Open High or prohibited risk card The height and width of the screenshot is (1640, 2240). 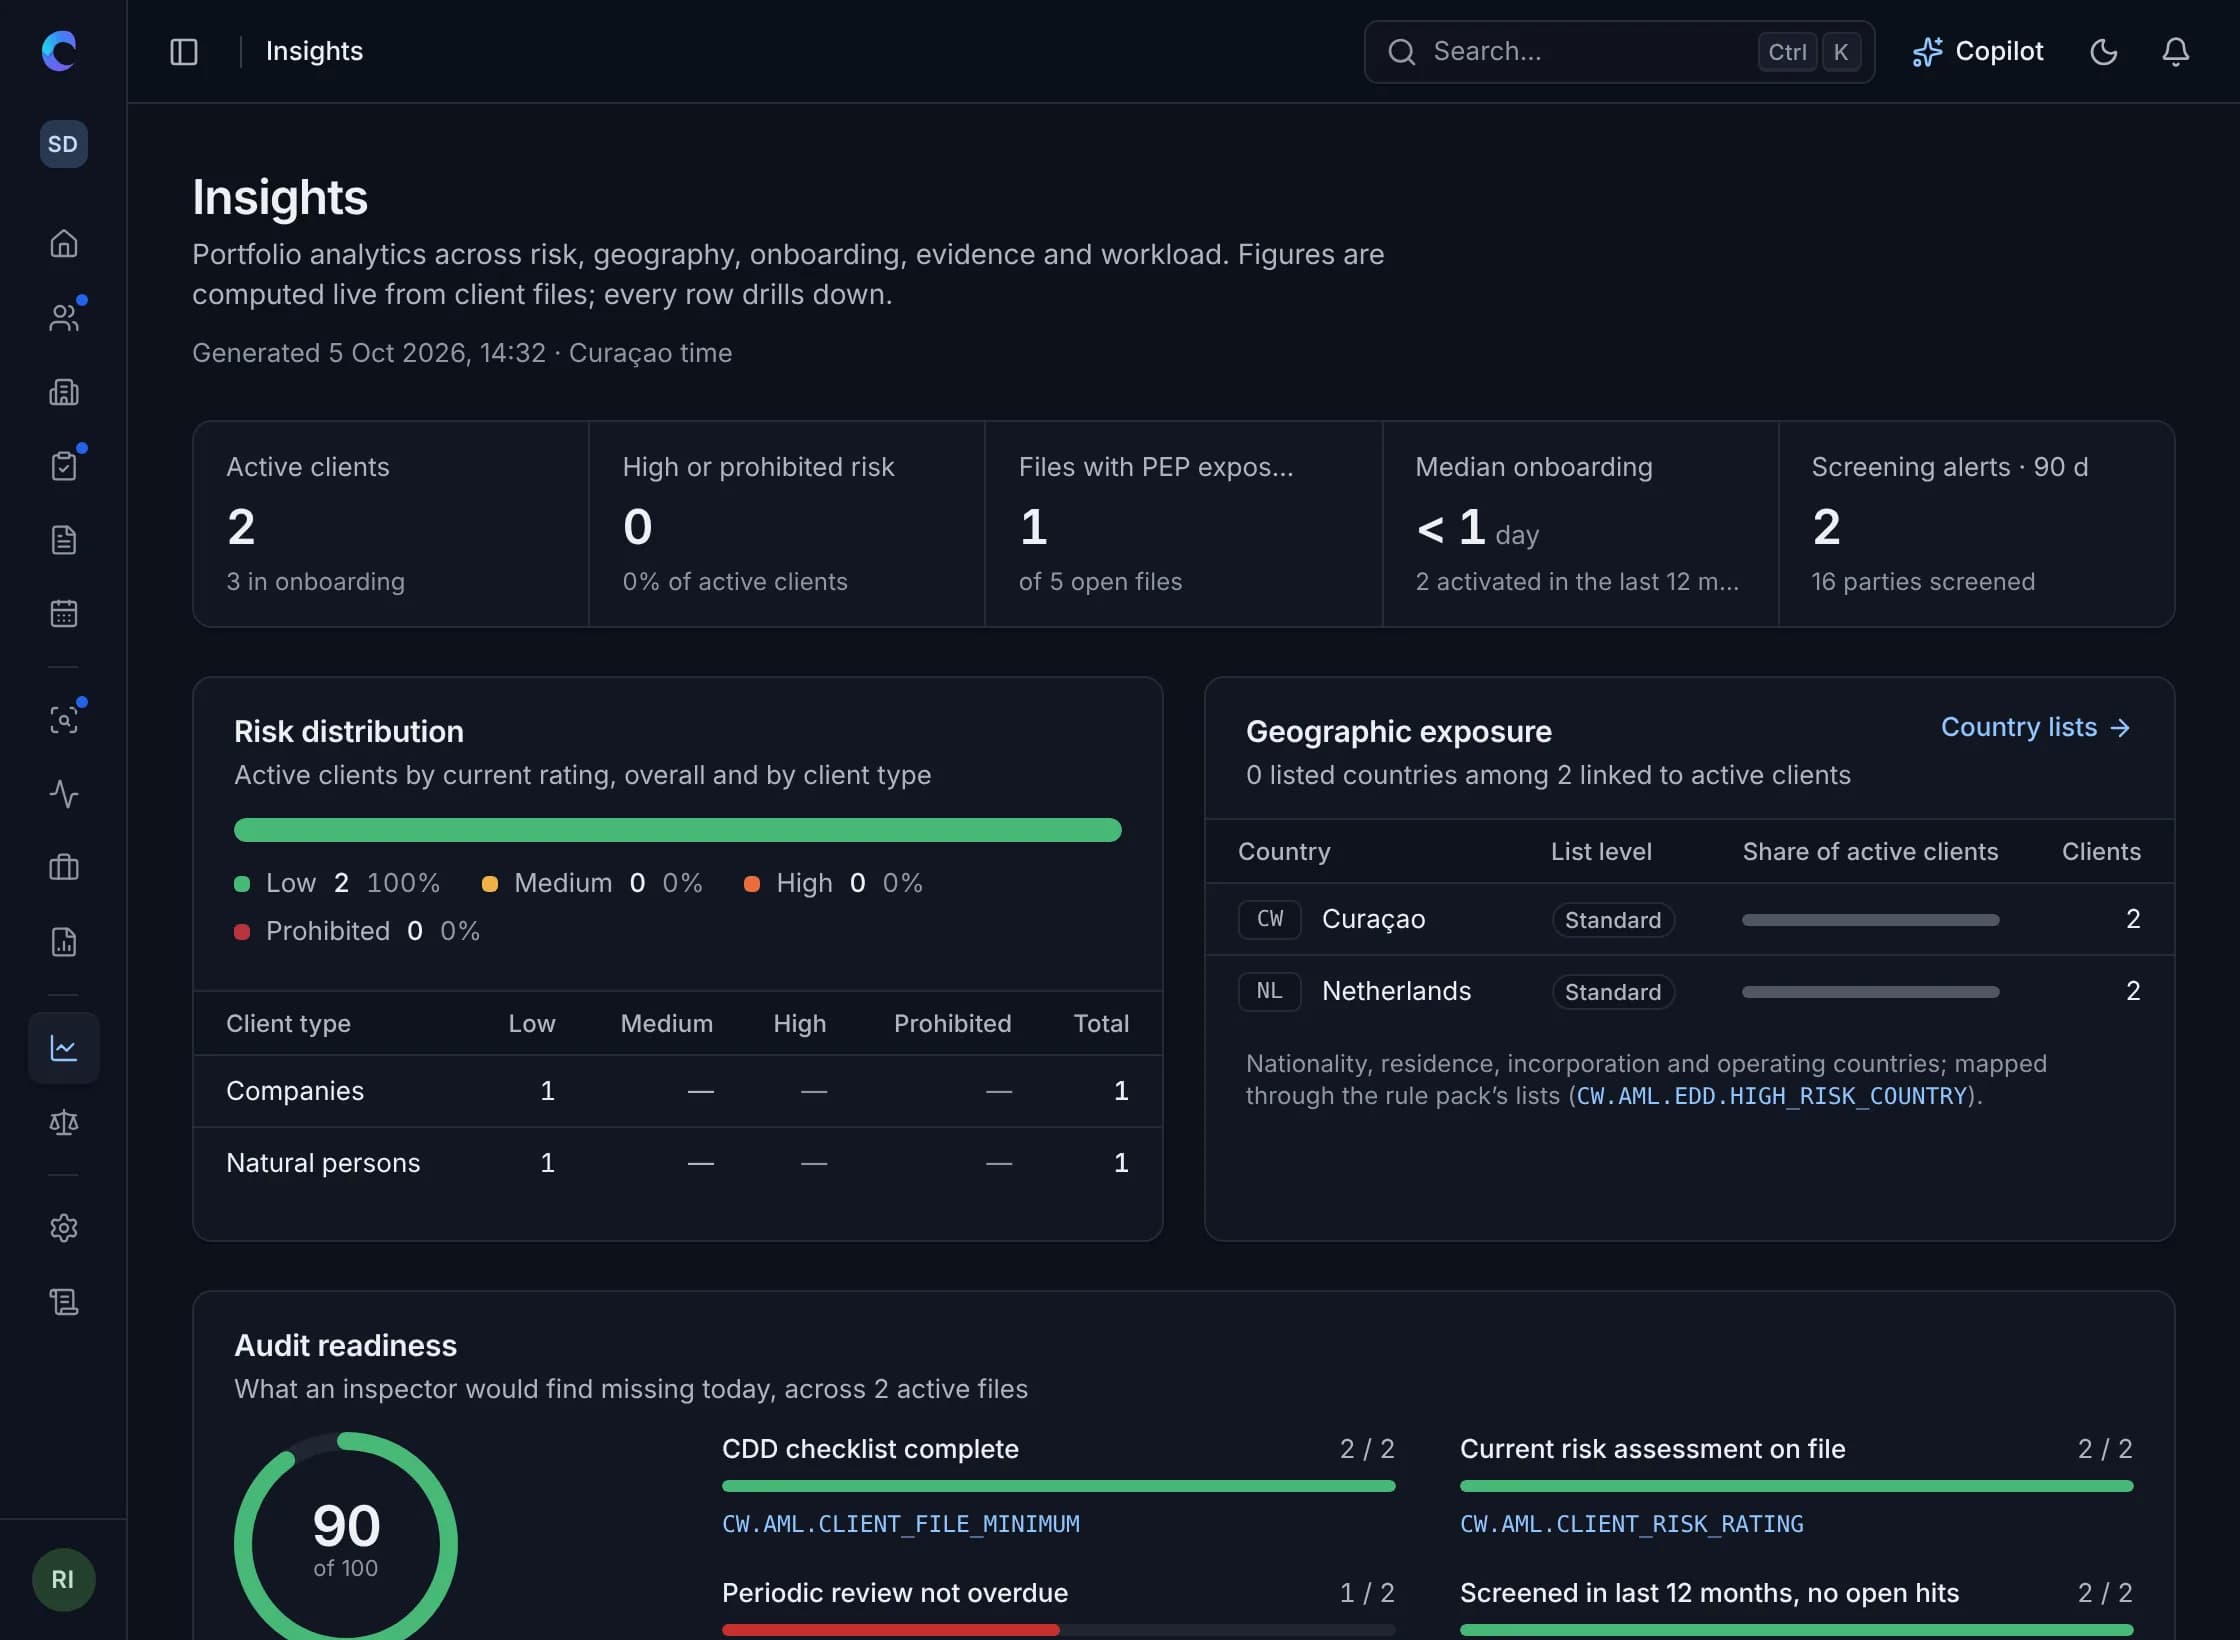pyautogui.click(x=787, y=524)
